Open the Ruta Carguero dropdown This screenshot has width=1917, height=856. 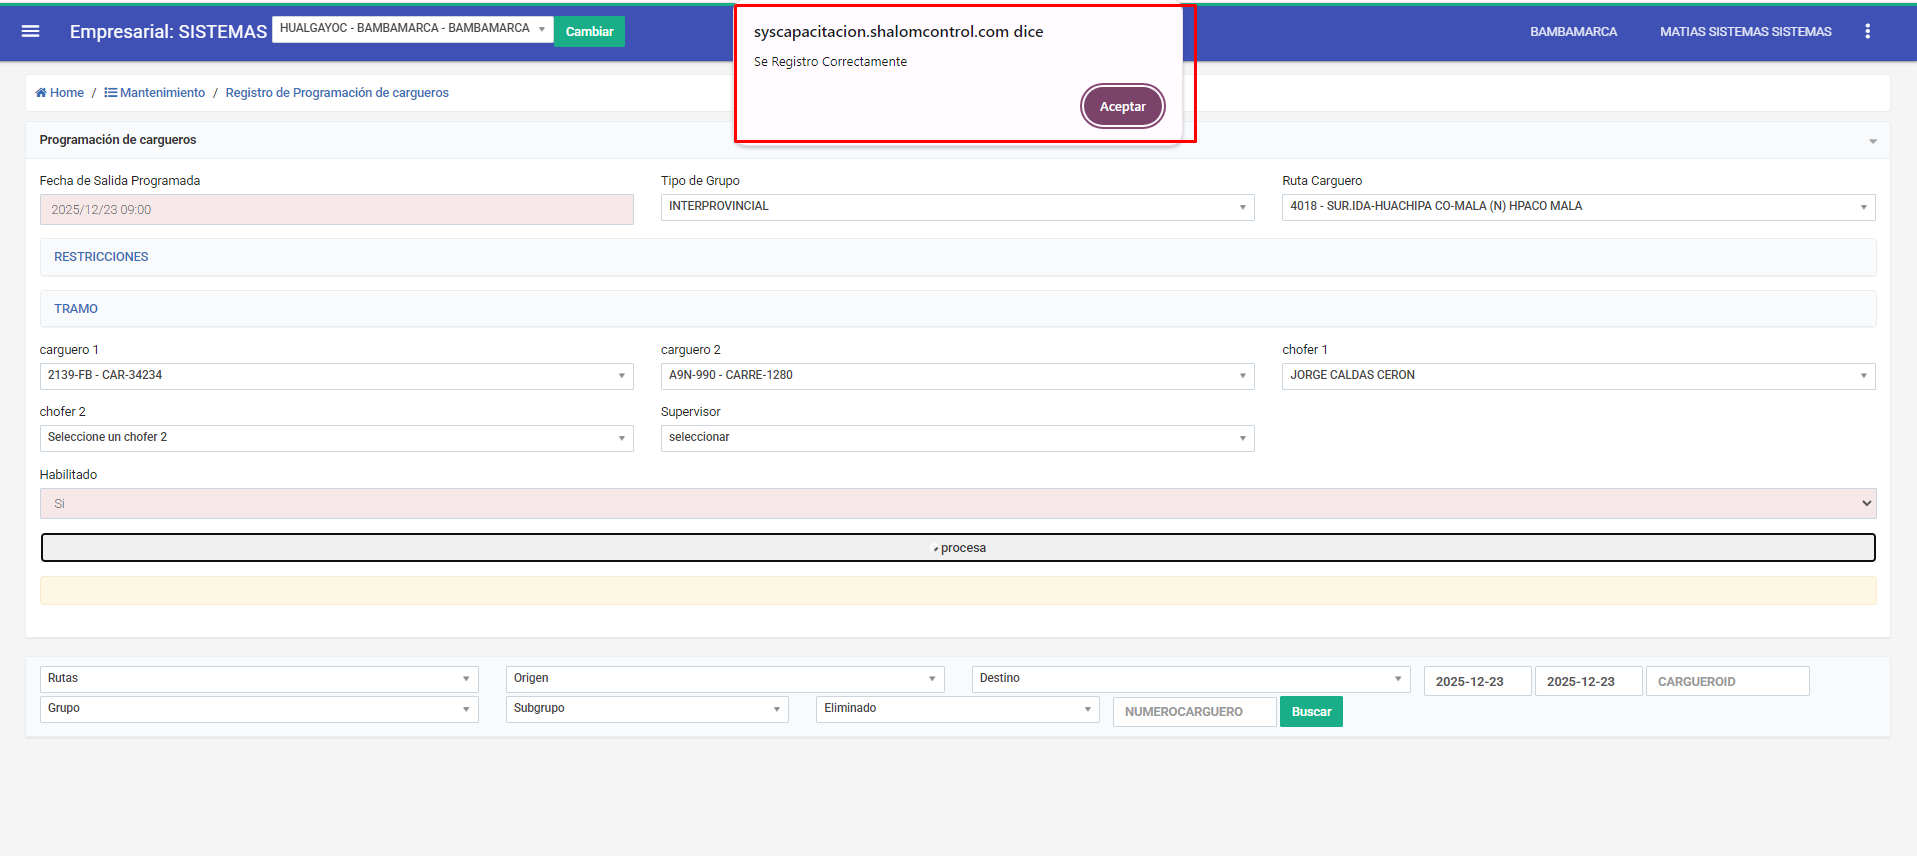(1577, 207)
